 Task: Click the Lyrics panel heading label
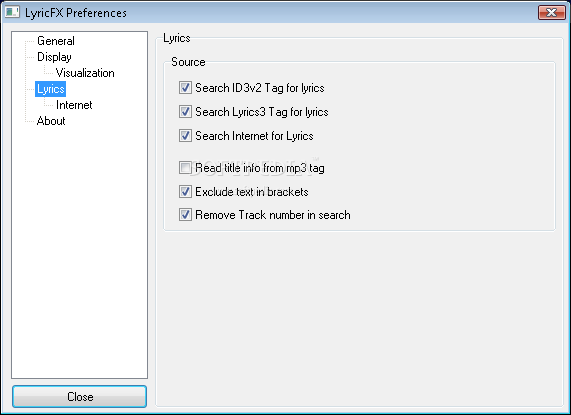click(x=177, y=38)
